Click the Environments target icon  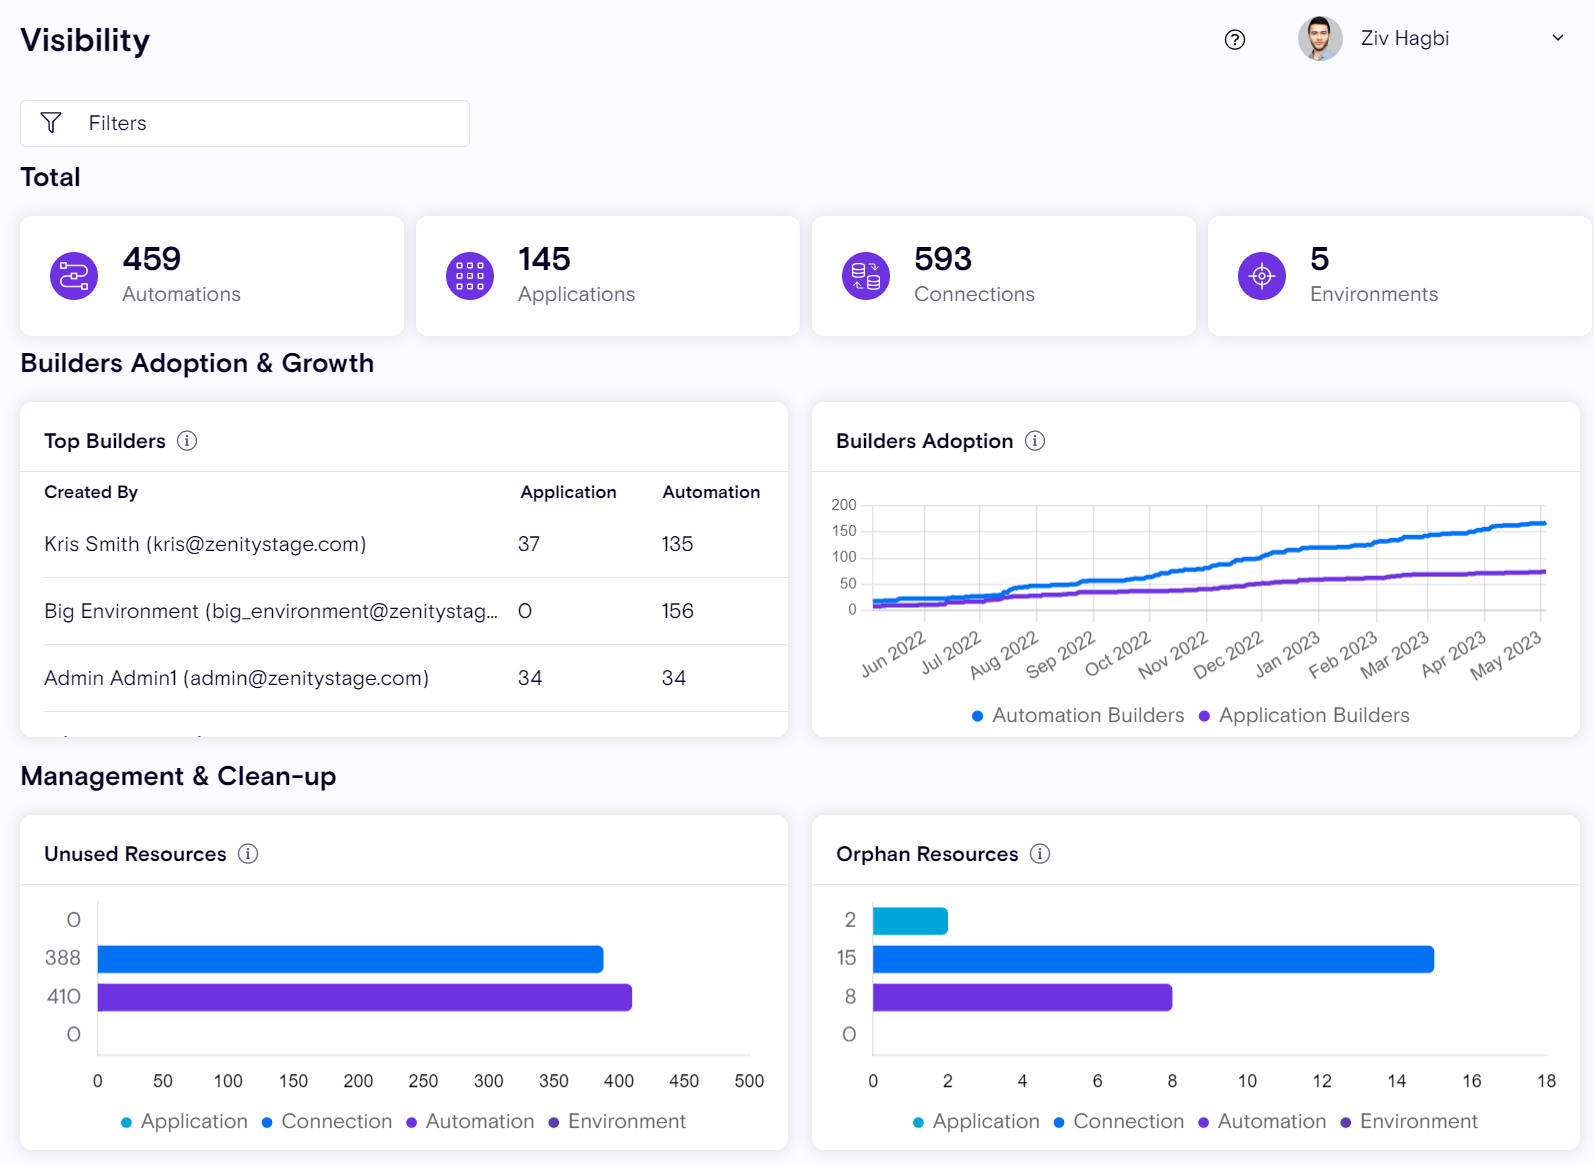(1261, 276)
